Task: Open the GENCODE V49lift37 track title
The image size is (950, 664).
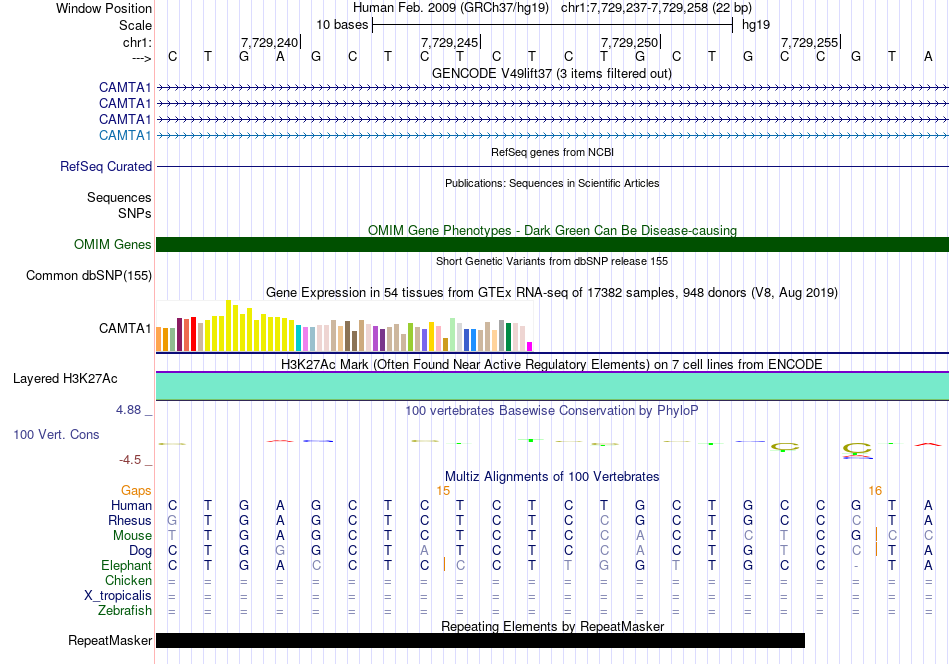Action: (552, 73)
